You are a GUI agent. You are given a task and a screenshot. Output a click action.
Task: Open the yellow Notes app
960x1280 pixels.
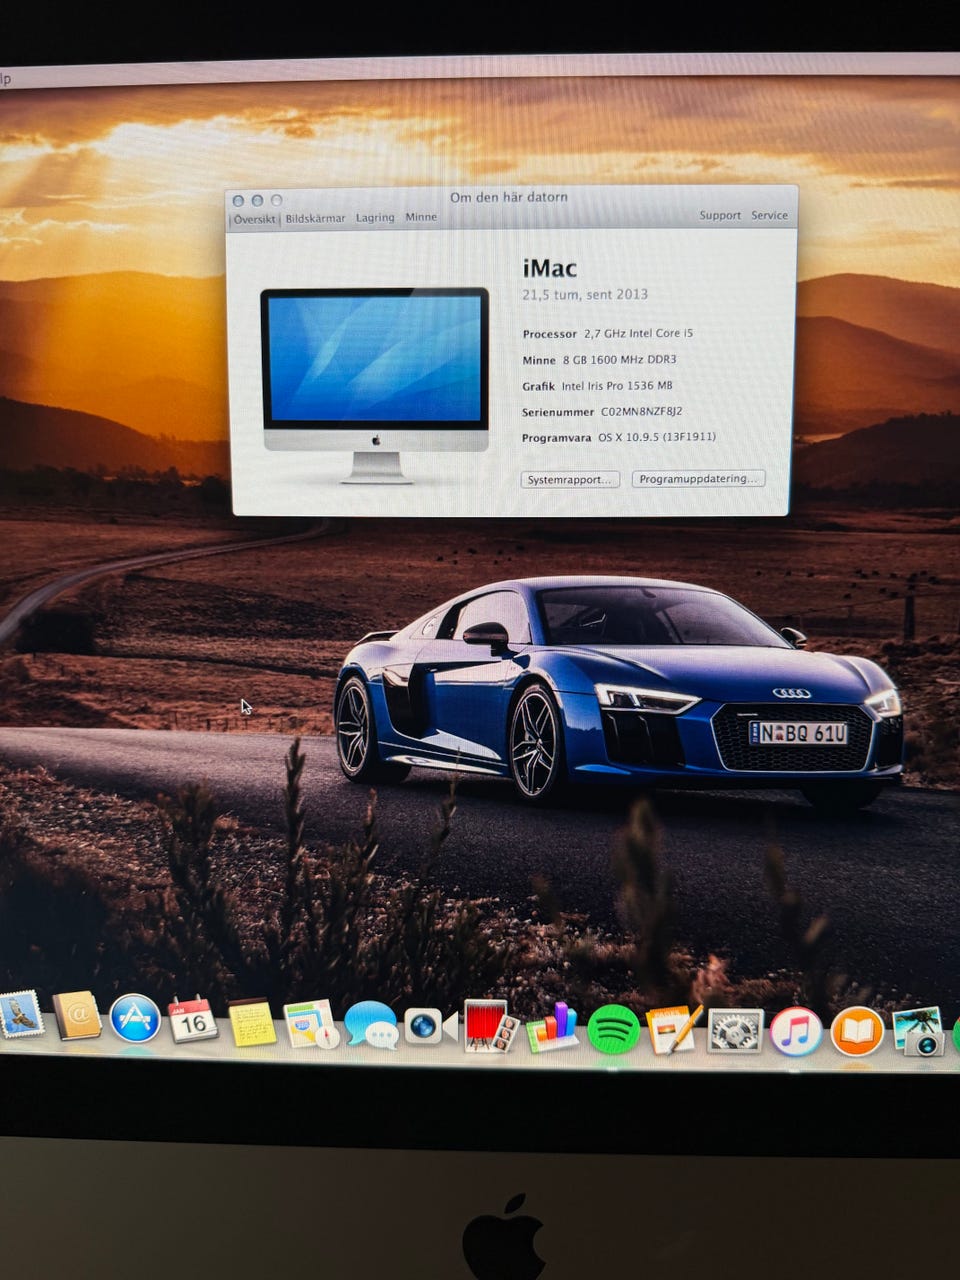251,1023
